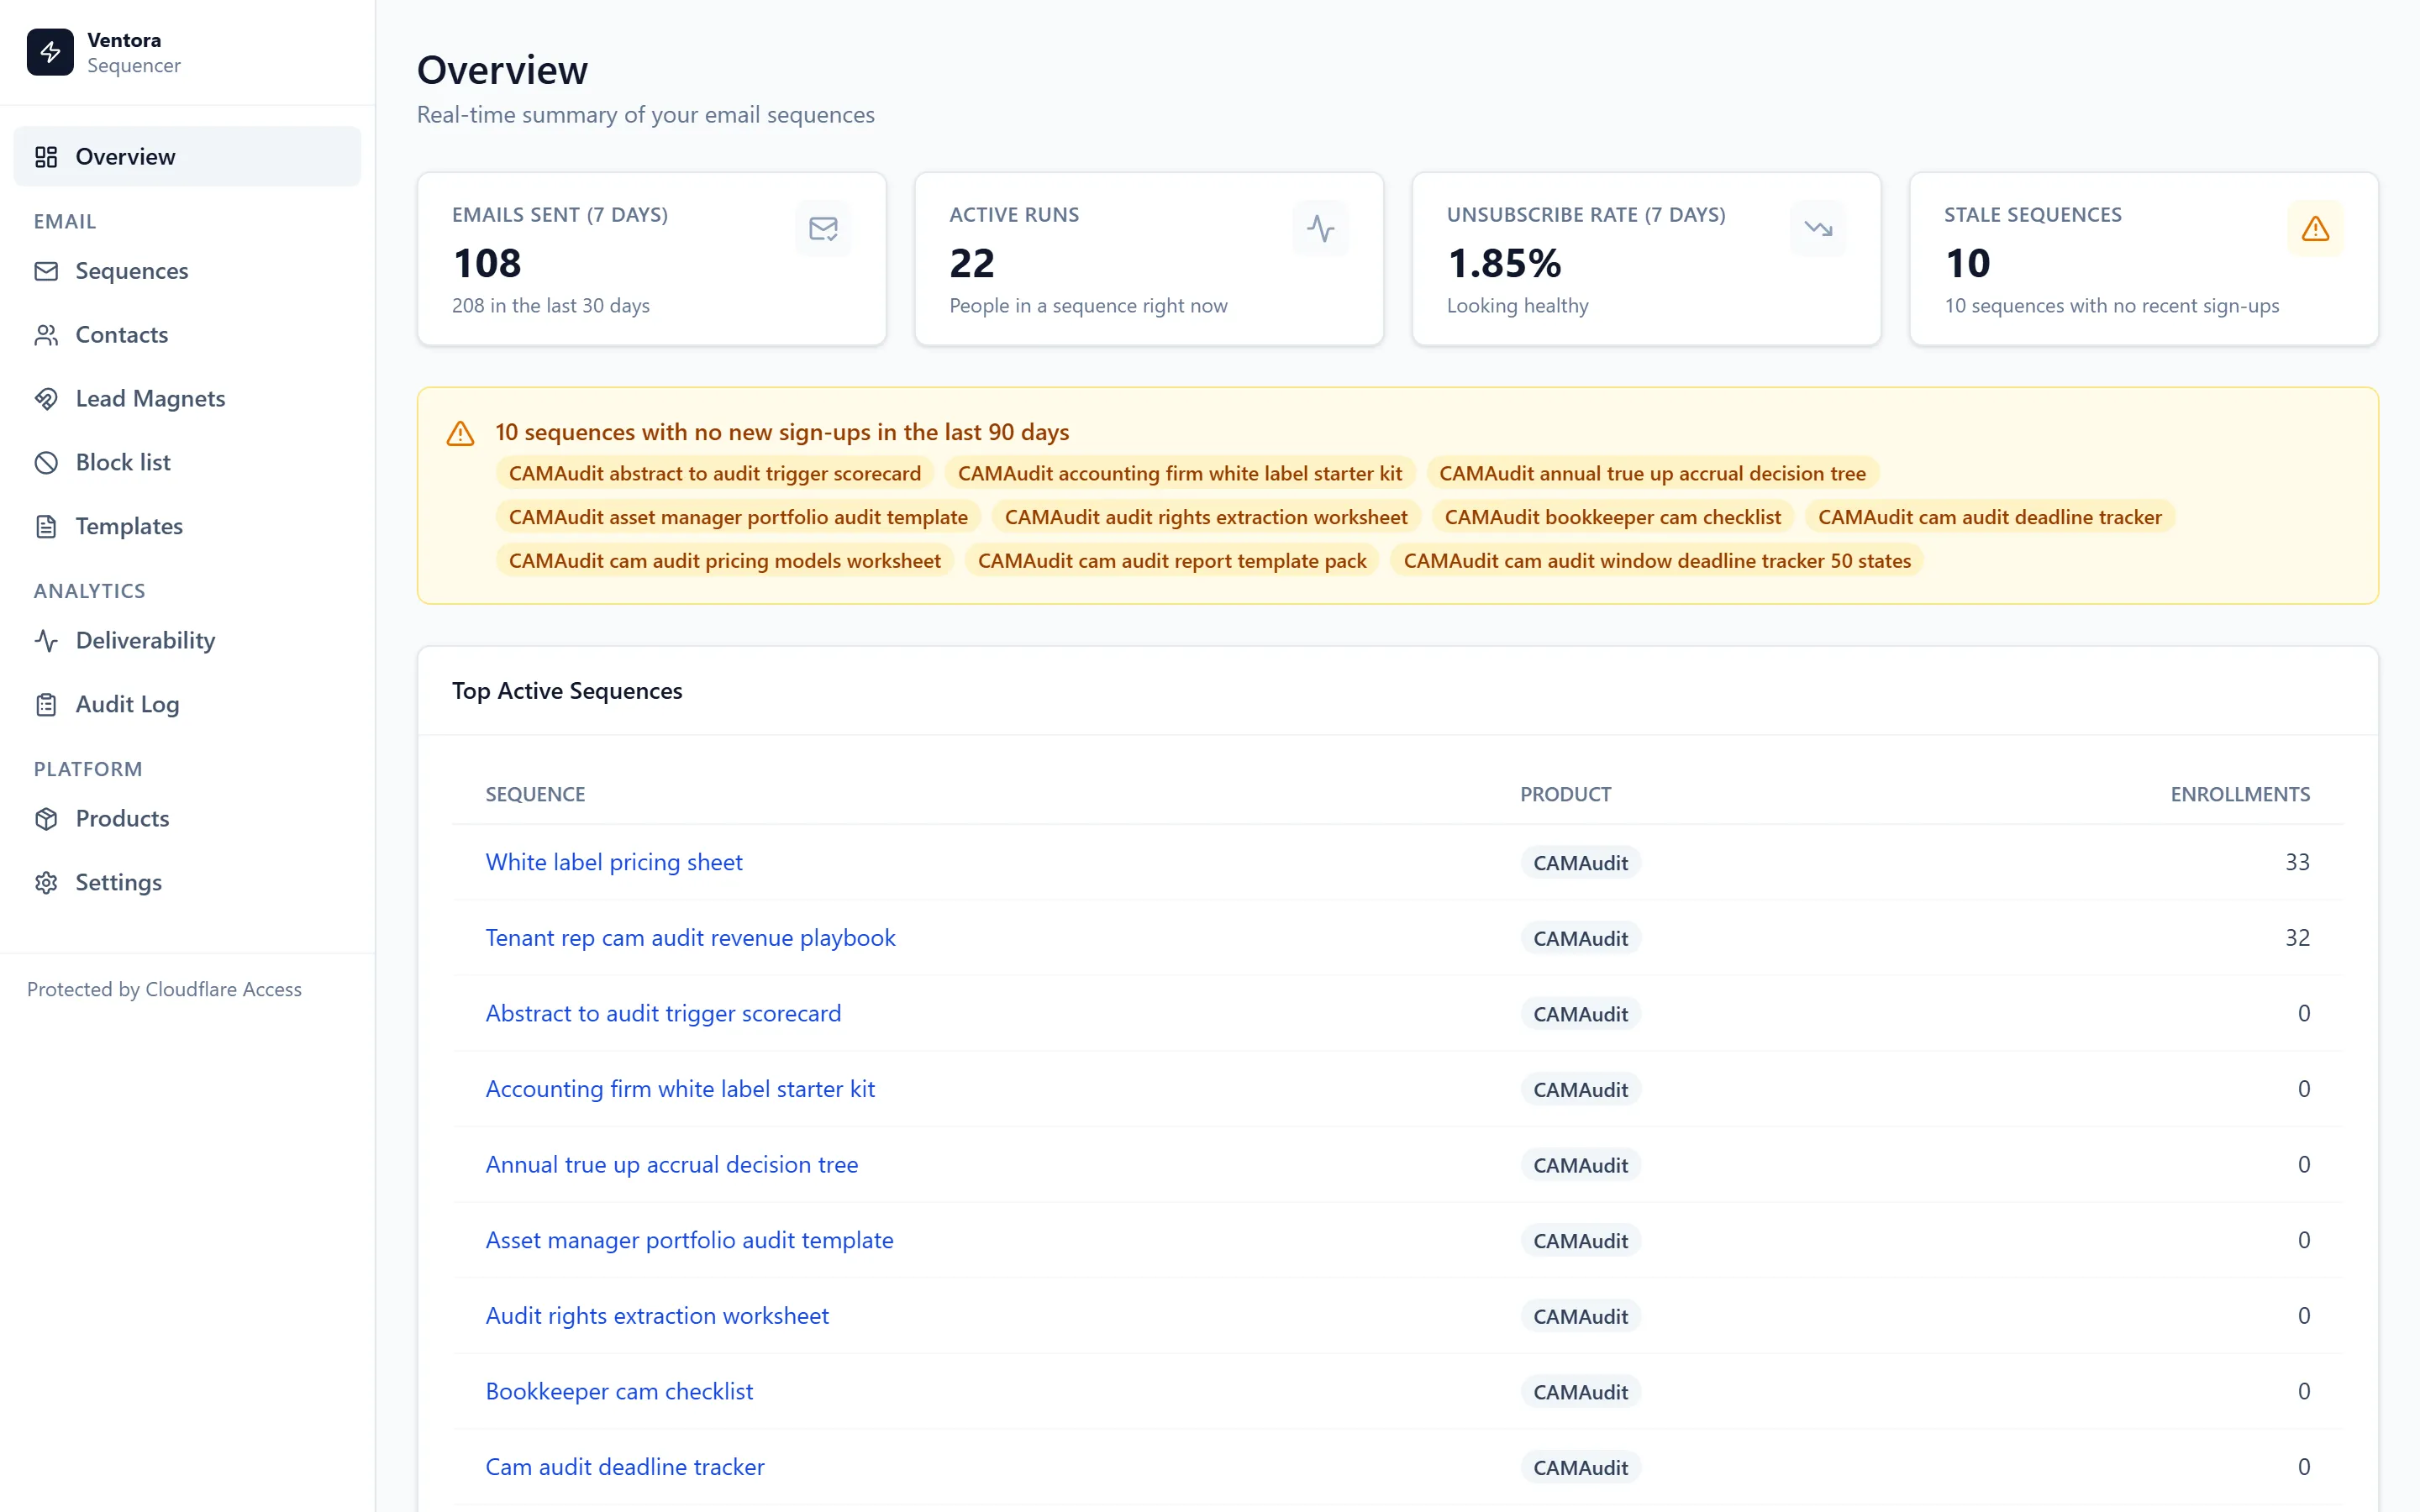Click the Templates document icon

coord(46,527)
